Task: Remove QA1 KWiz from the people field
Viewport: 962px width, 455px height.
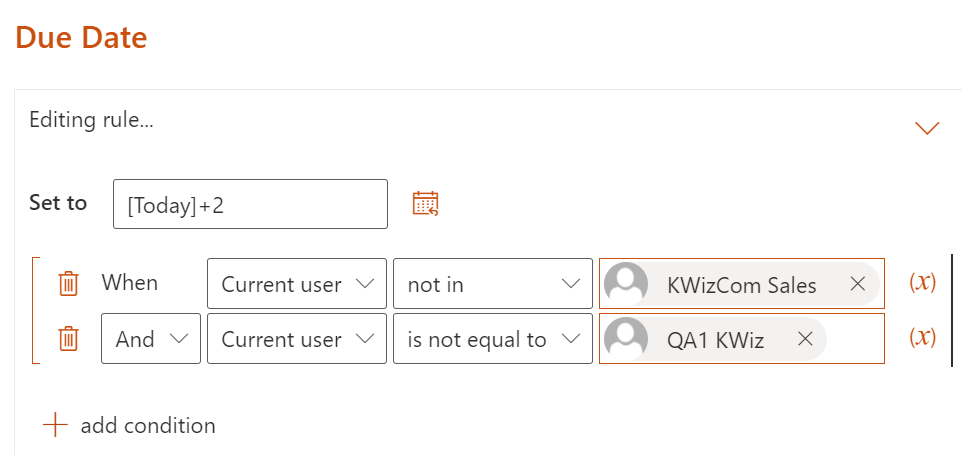Action: click(805, 339)
